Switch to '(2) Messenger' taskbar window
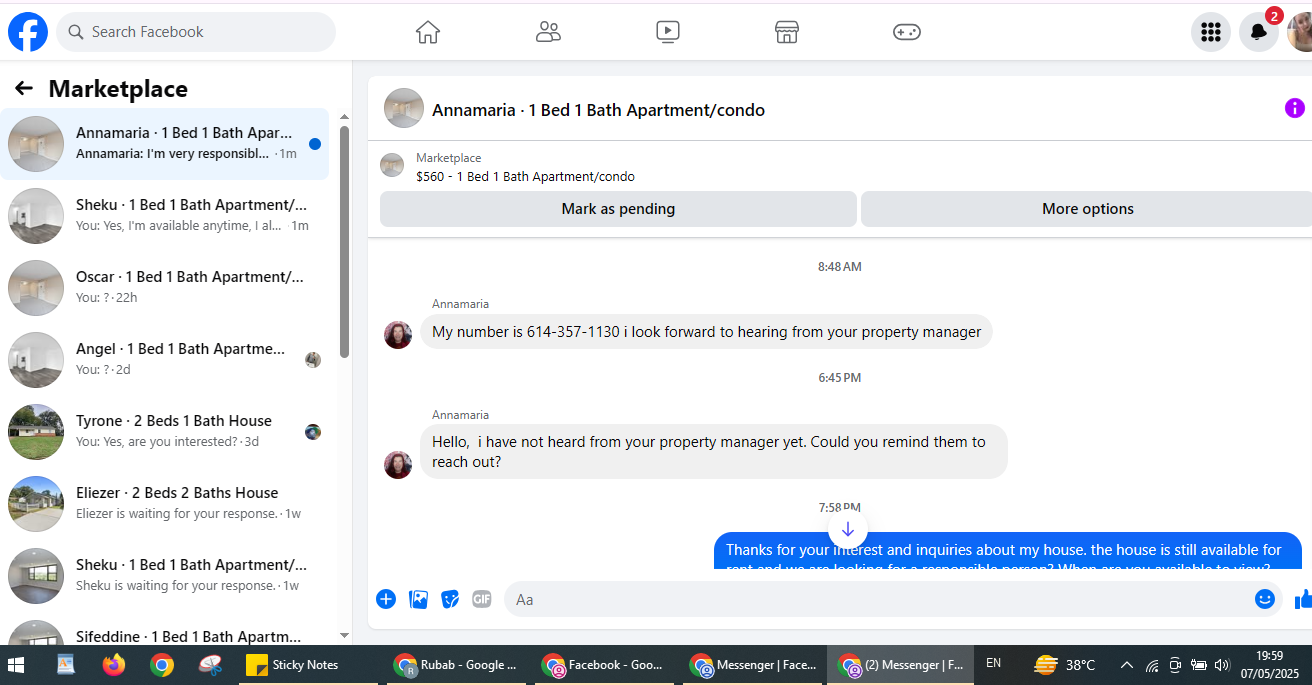 pyautogui.click(x=900, y=665)
